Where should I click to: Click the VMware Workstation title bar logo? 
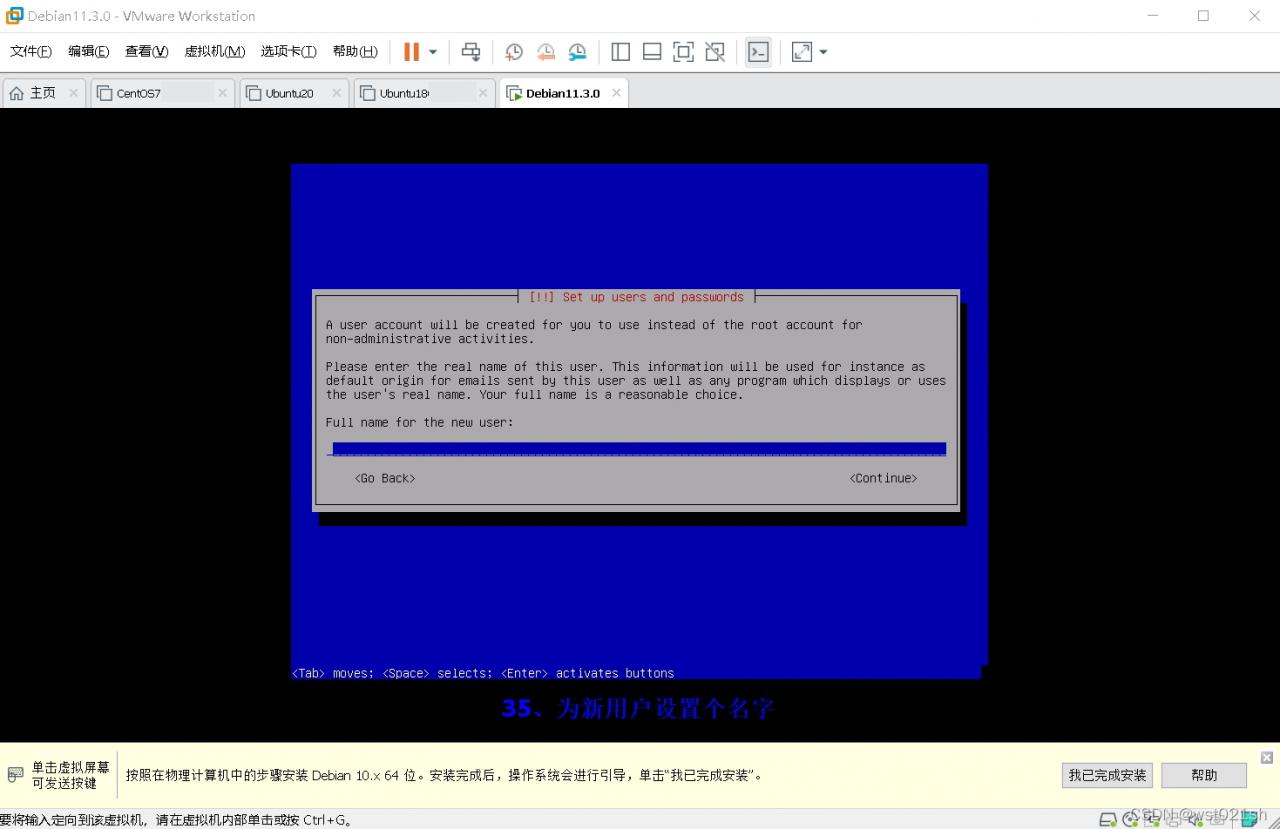point(14,16)
